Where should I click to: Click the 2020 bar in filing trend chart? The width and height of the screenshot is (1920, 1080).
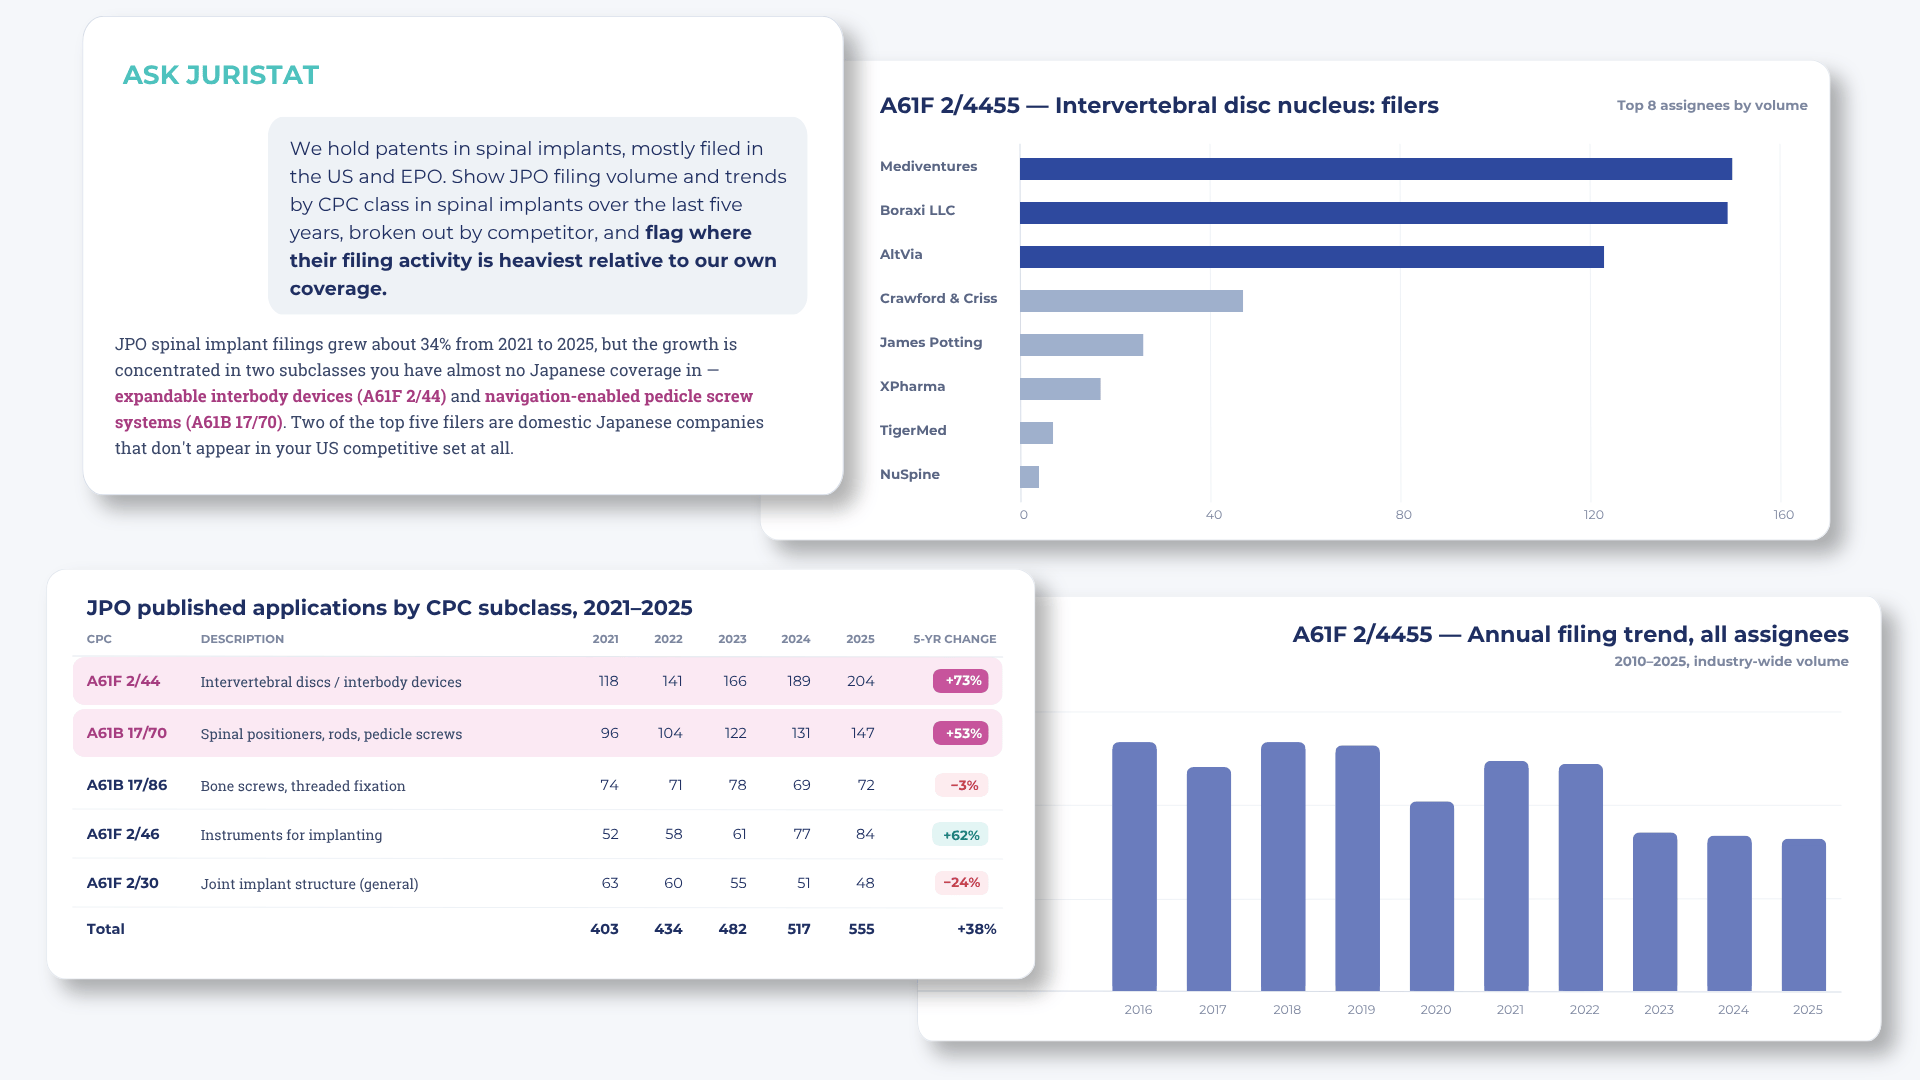[1432, 896]
